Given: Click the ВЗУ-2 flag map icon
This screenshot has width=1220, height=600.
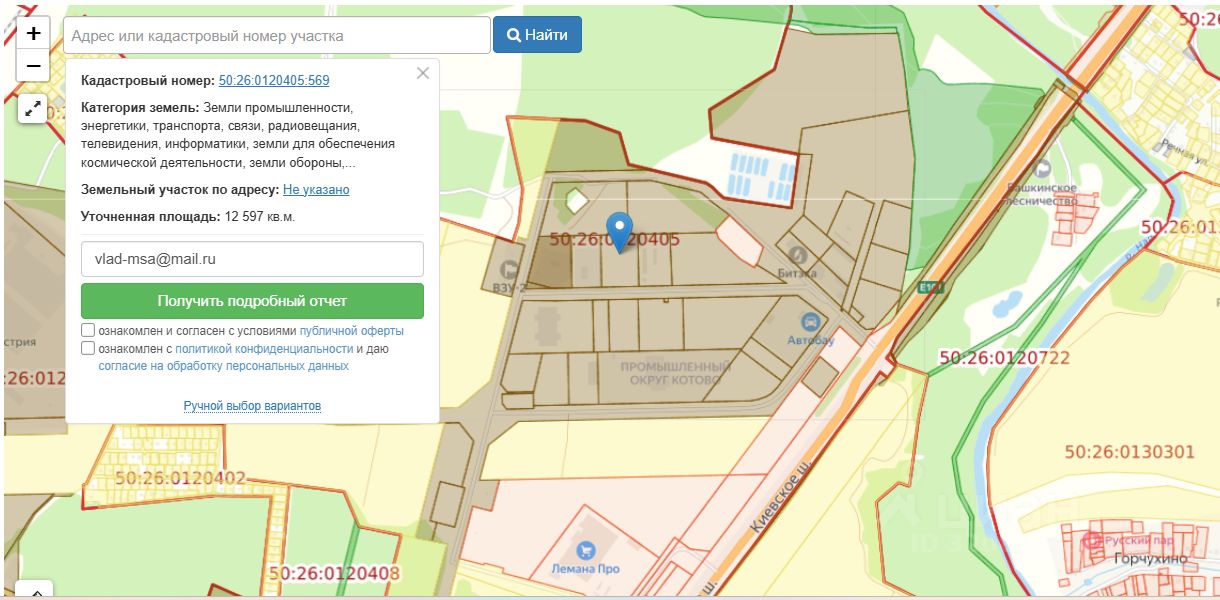Looking at the screenshot, I should click(x=510, y=268).
